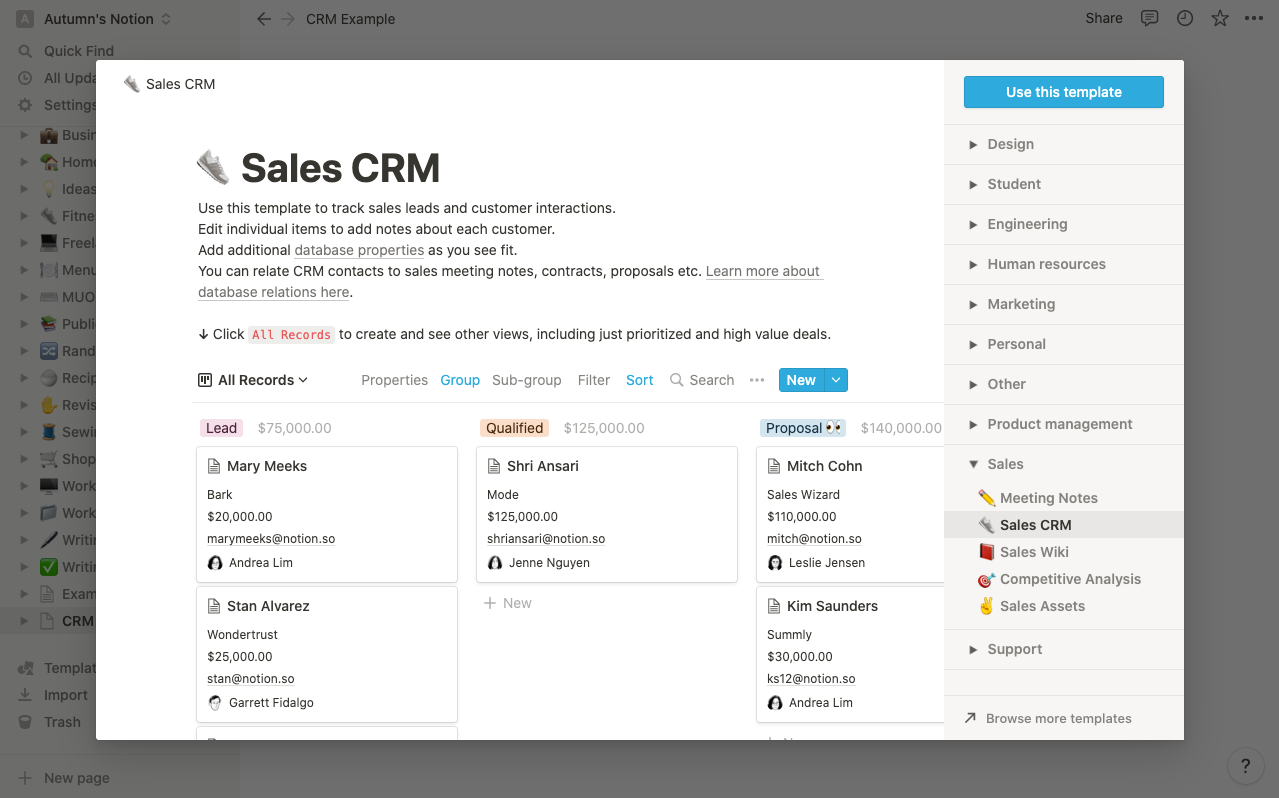Expand the Other template category
The width and height of the screenshot is (1279, 798).
coord(973,384)
